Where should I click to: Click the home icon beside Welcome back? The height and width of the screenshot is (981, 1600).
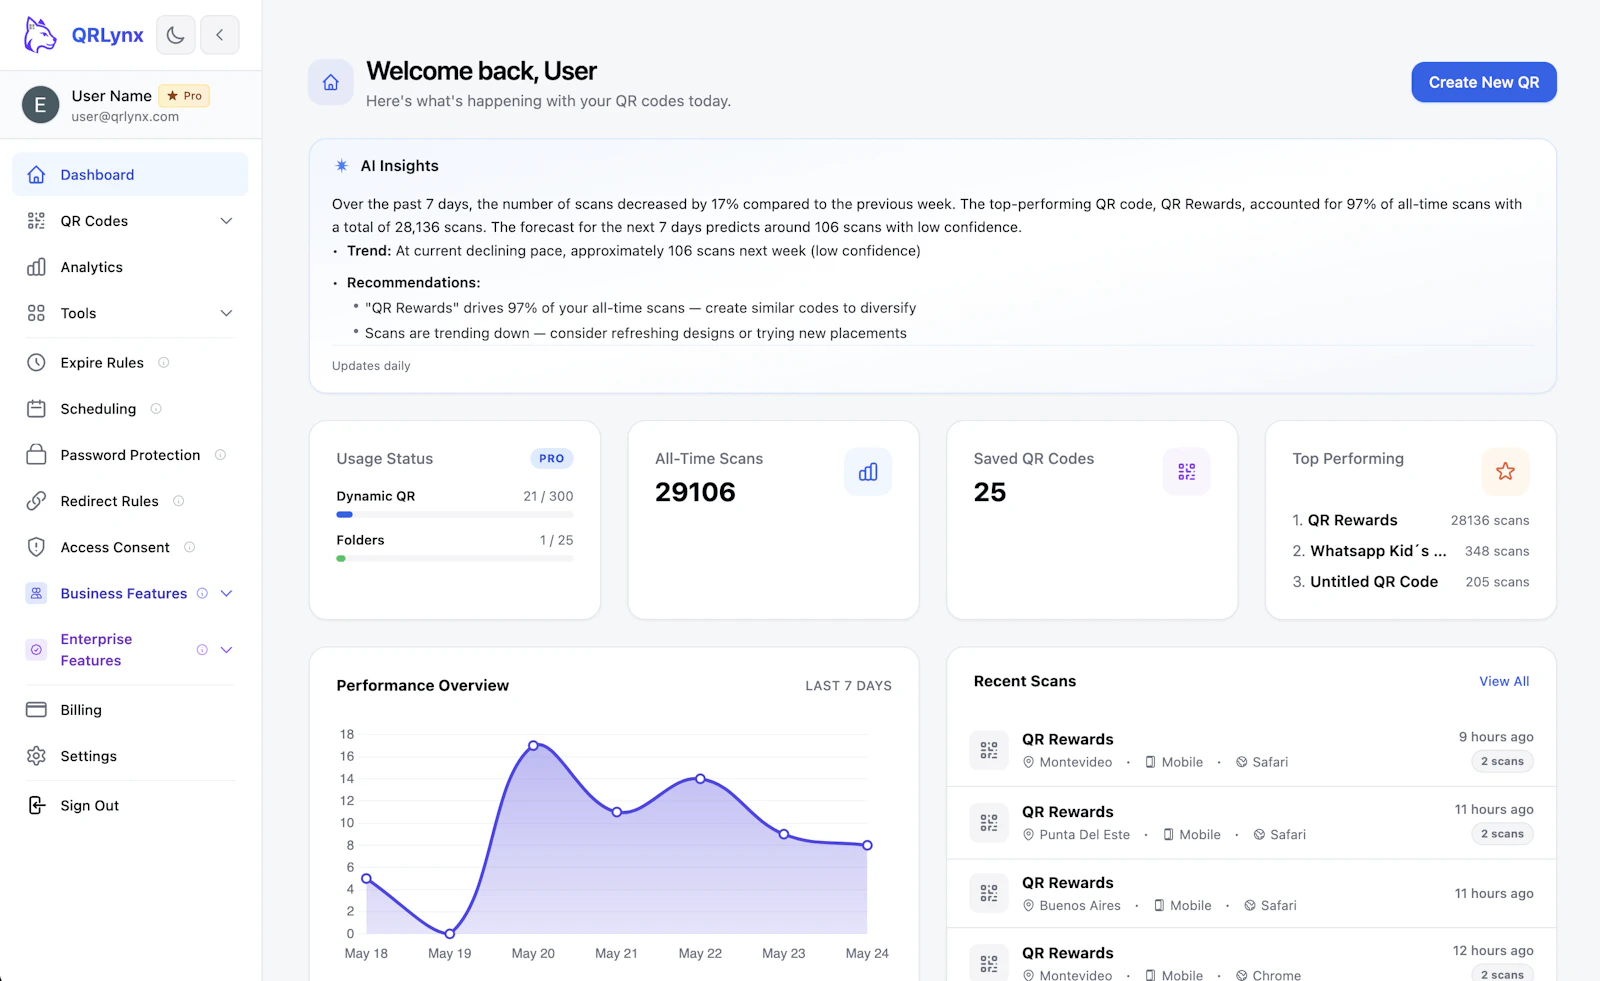[x=331, y=82]
